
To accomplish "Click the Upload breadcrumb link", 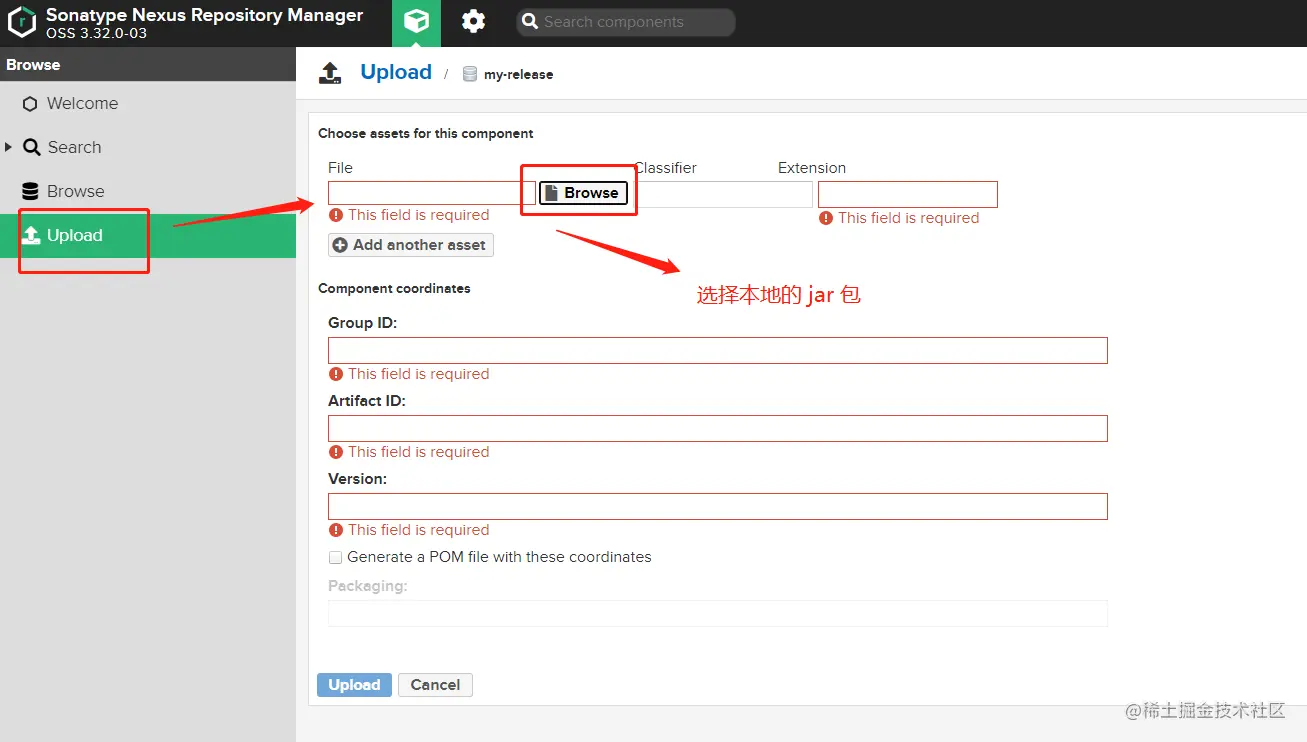I will point(396,72).
